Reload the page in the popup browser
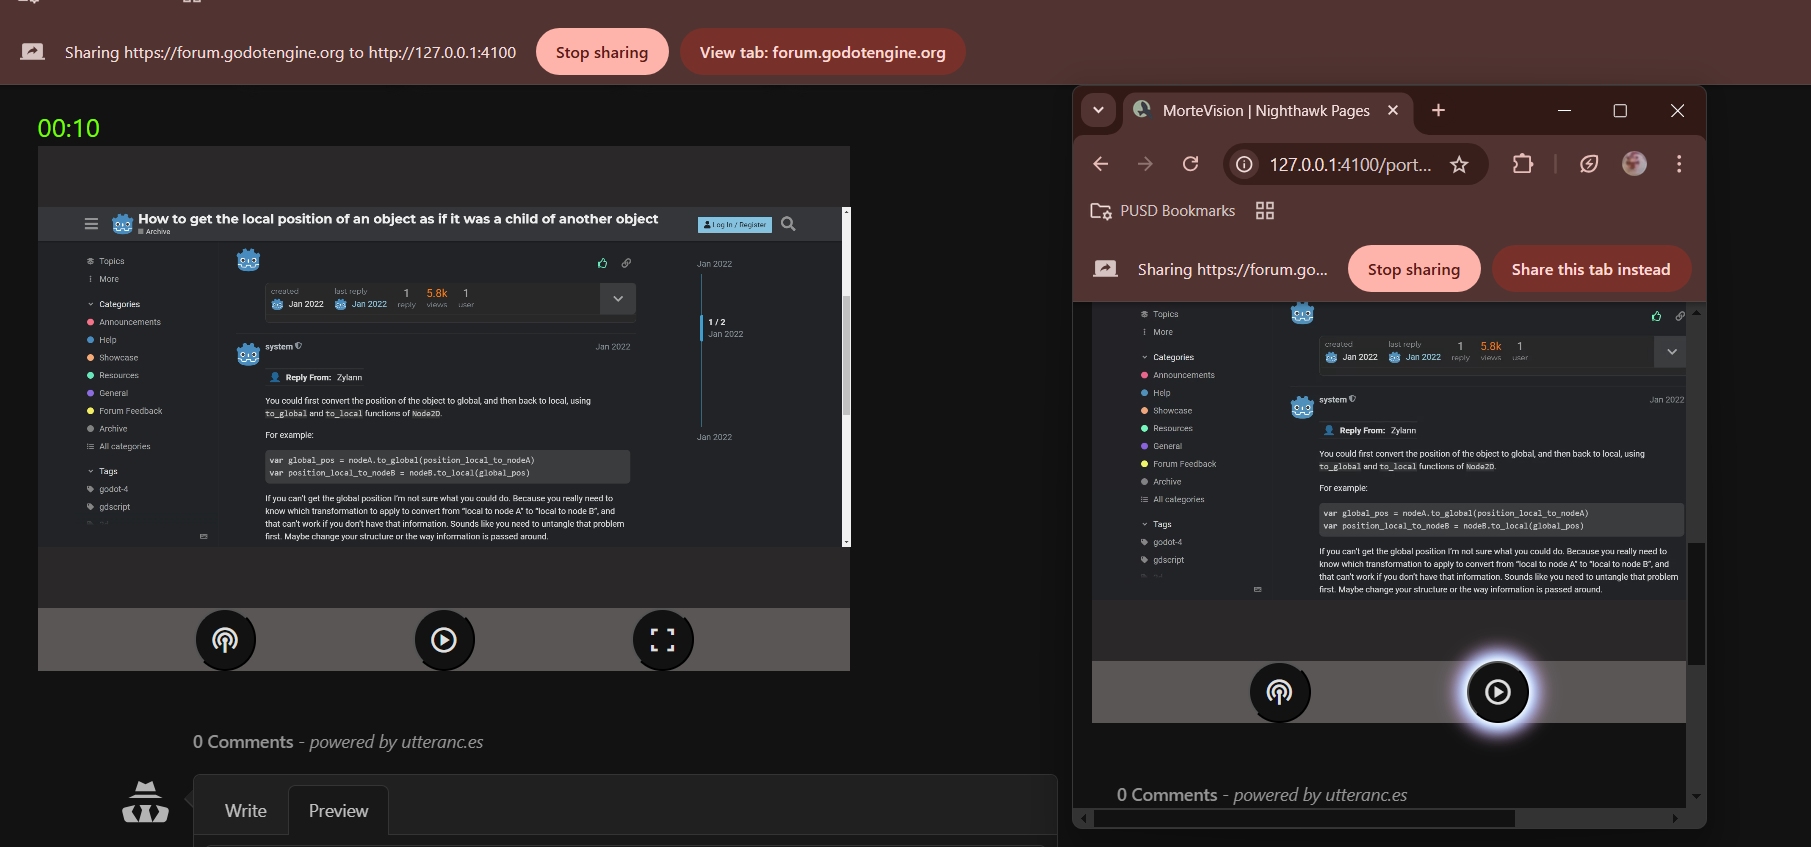1811x847 pixels. point(1190,164)
